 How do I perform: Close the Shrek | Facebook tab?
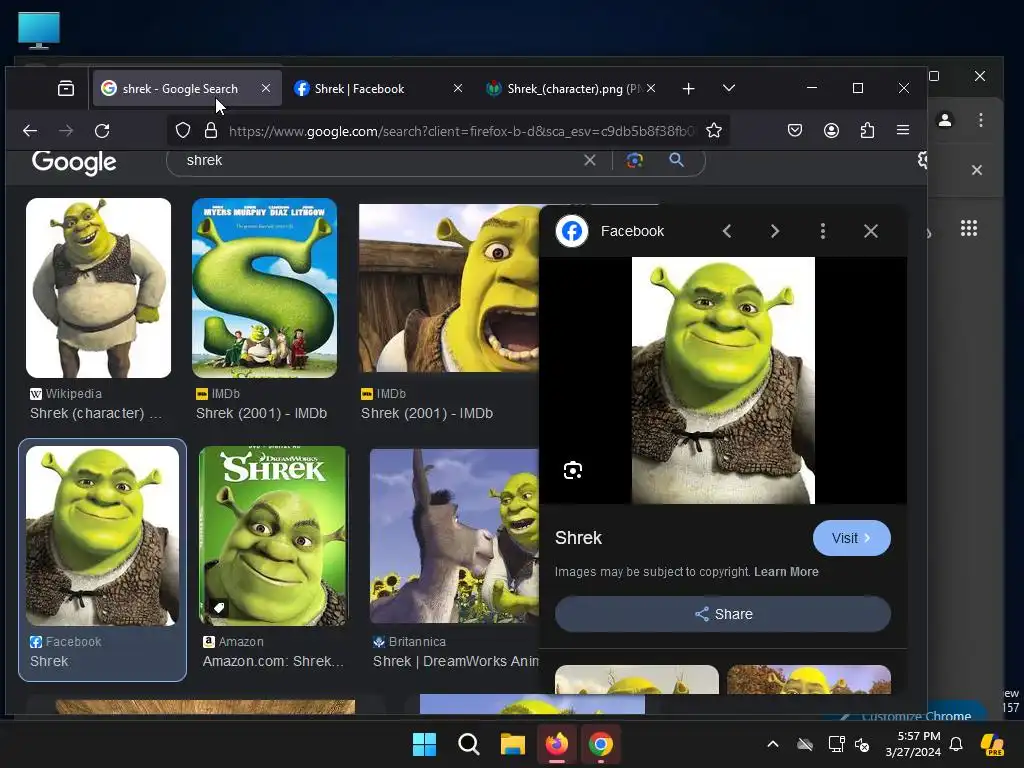pos(458,88)
